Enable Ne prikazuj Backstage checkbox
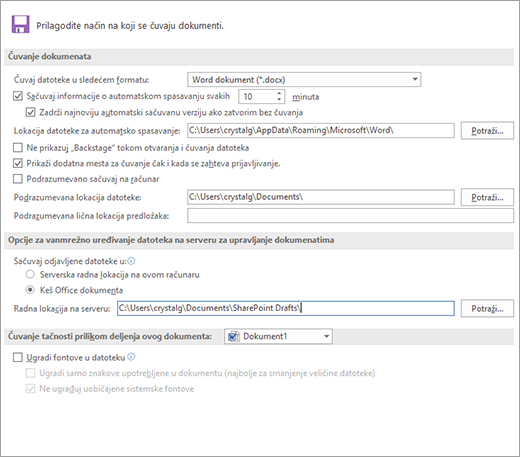This screenshot has width=520, height=457. [x=18, y=147]
